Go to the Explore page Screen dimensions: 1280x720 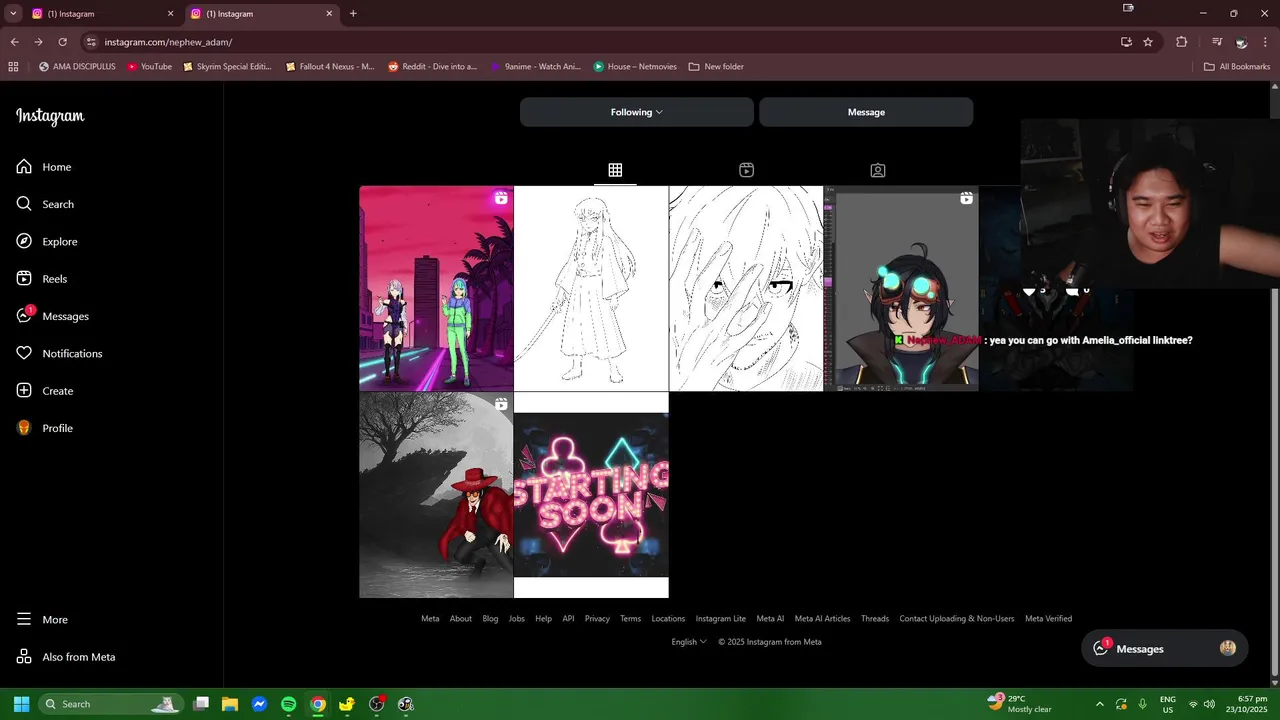[x=47, y=242]
